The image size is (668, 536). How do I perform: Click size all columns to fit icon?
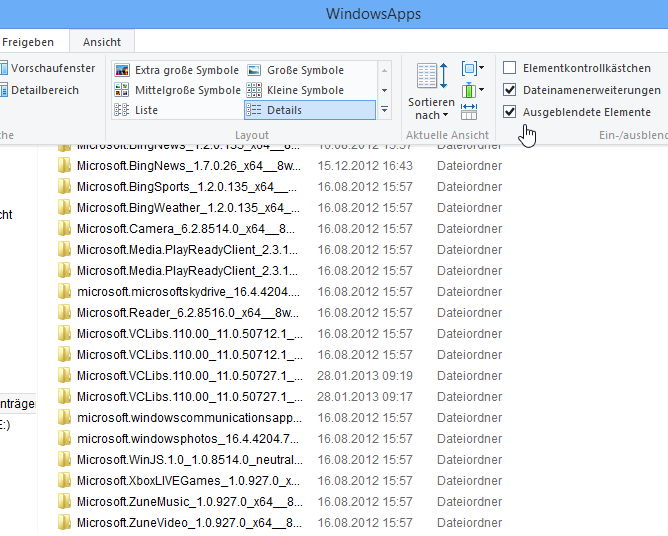(469, 112)
